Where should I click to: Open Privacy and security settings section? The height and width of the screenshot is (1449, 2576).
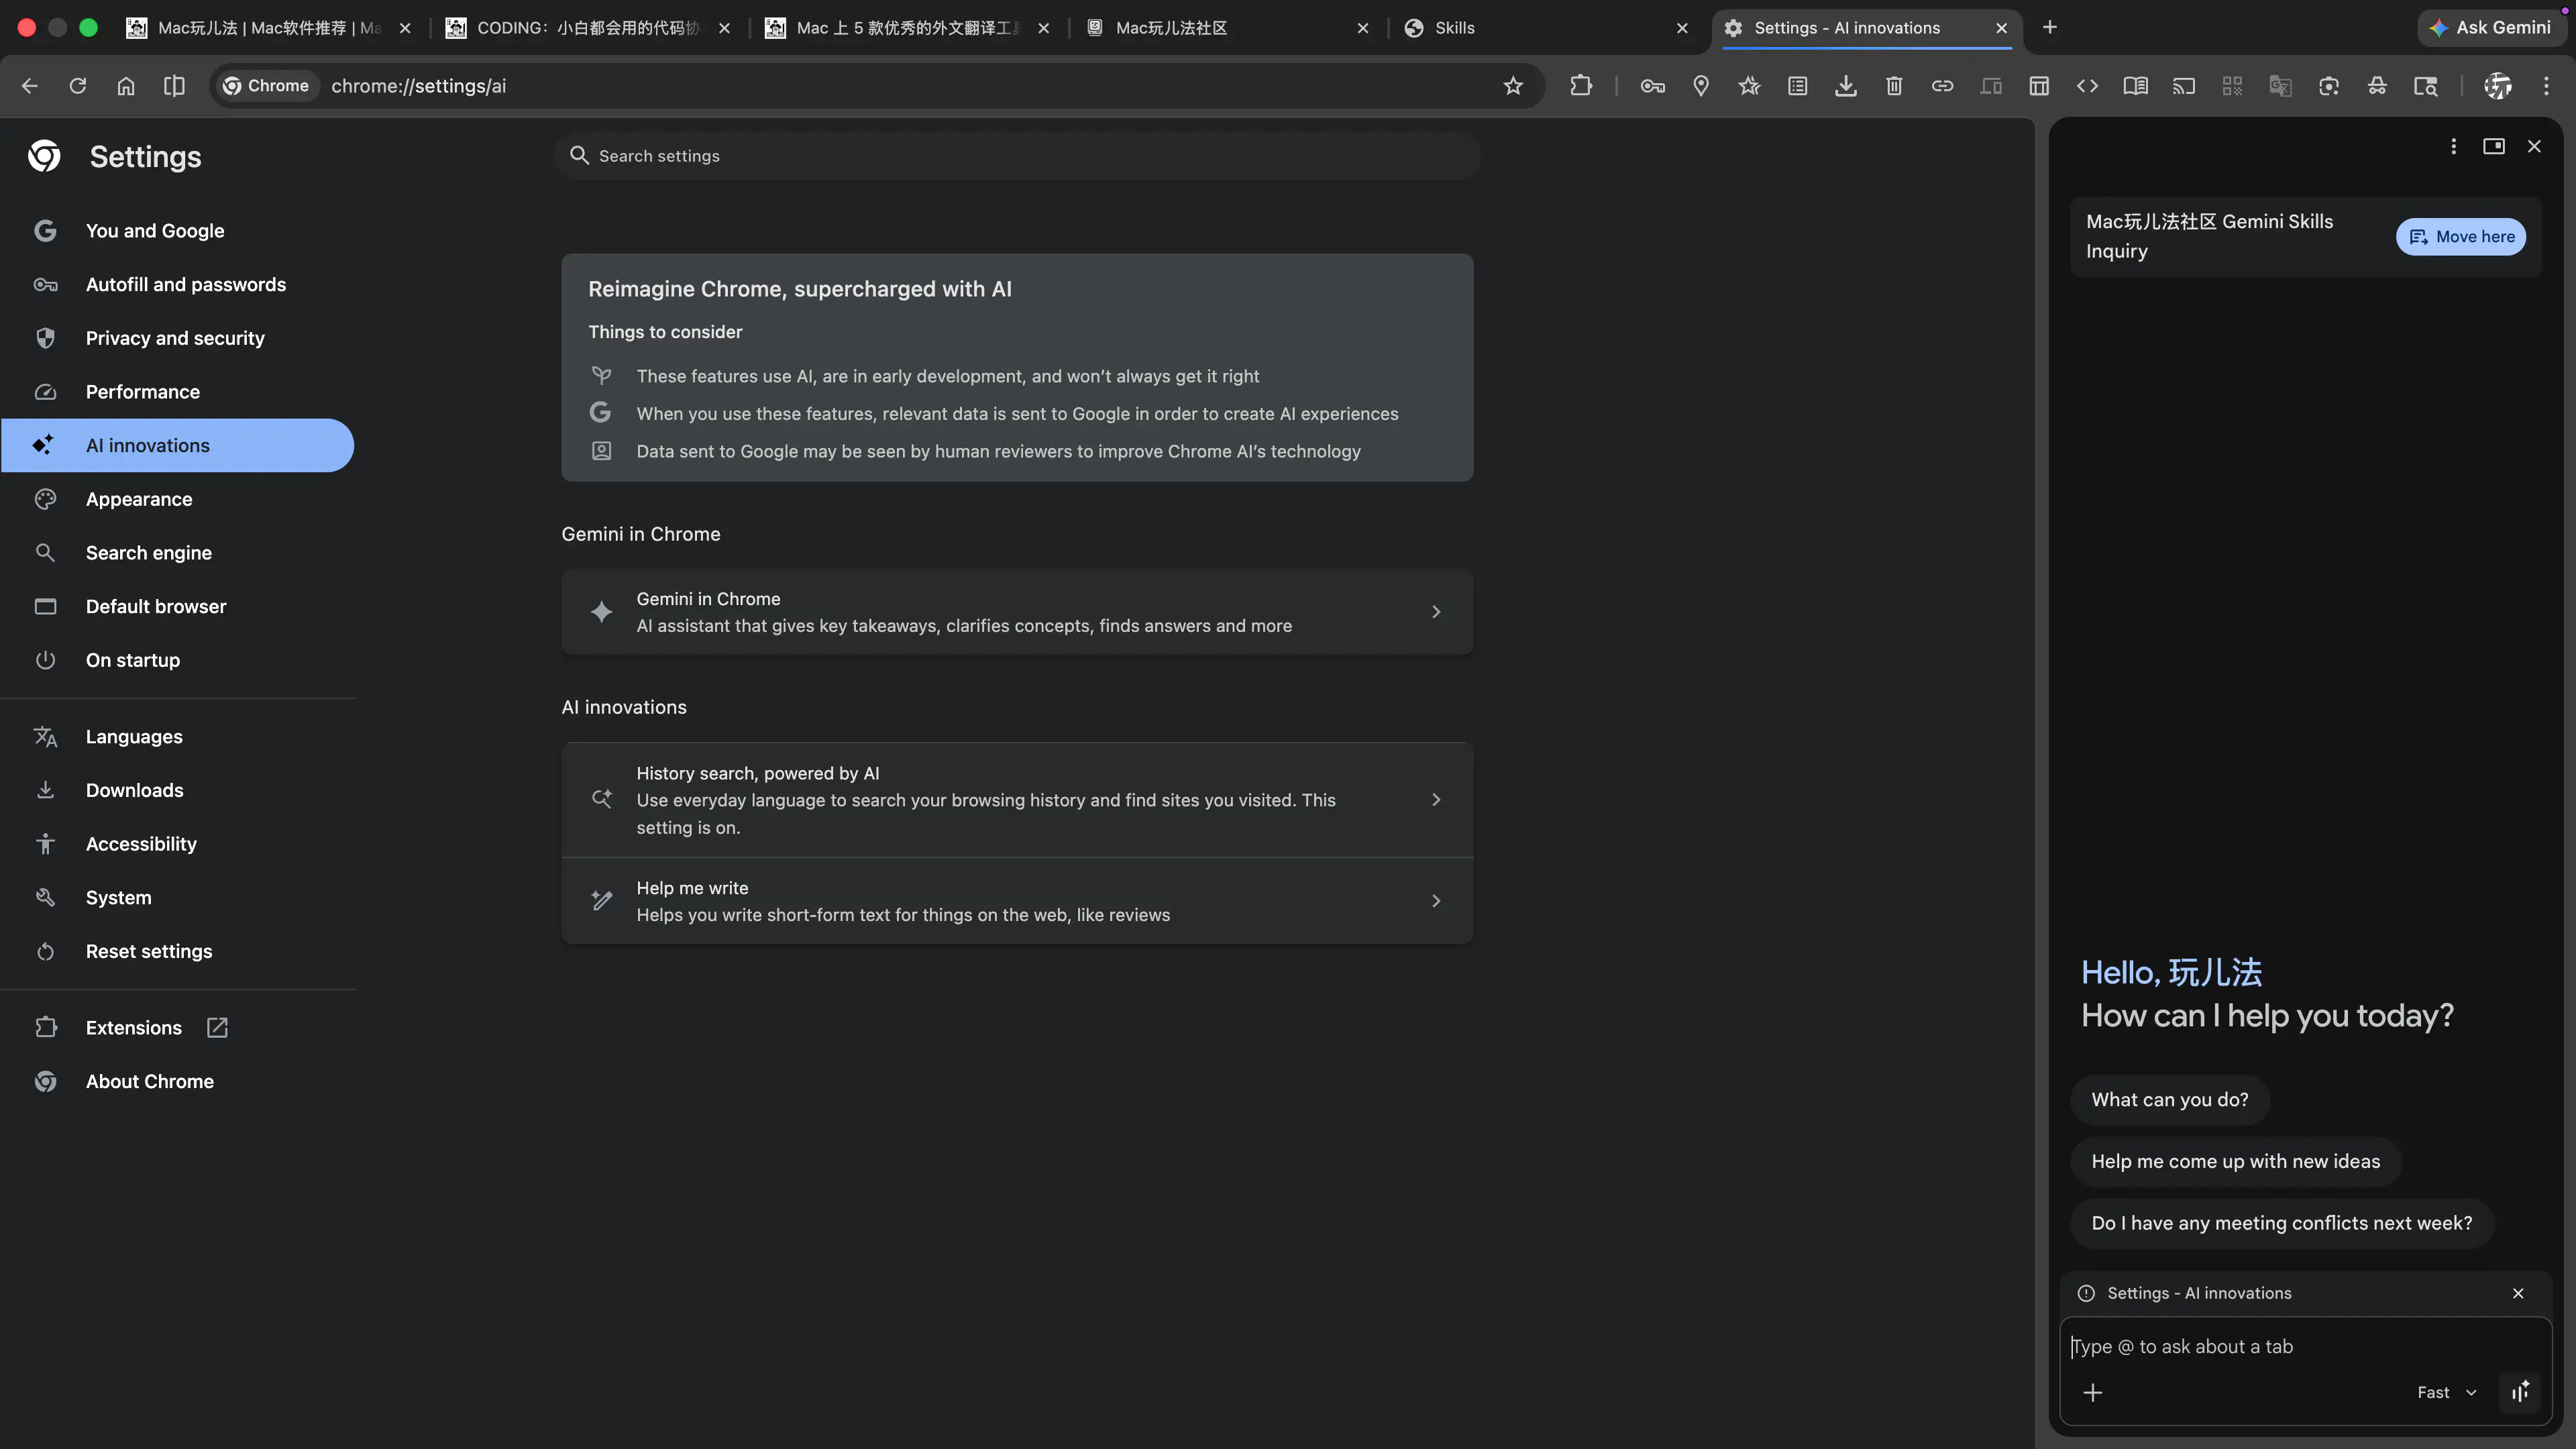point(175,338)
